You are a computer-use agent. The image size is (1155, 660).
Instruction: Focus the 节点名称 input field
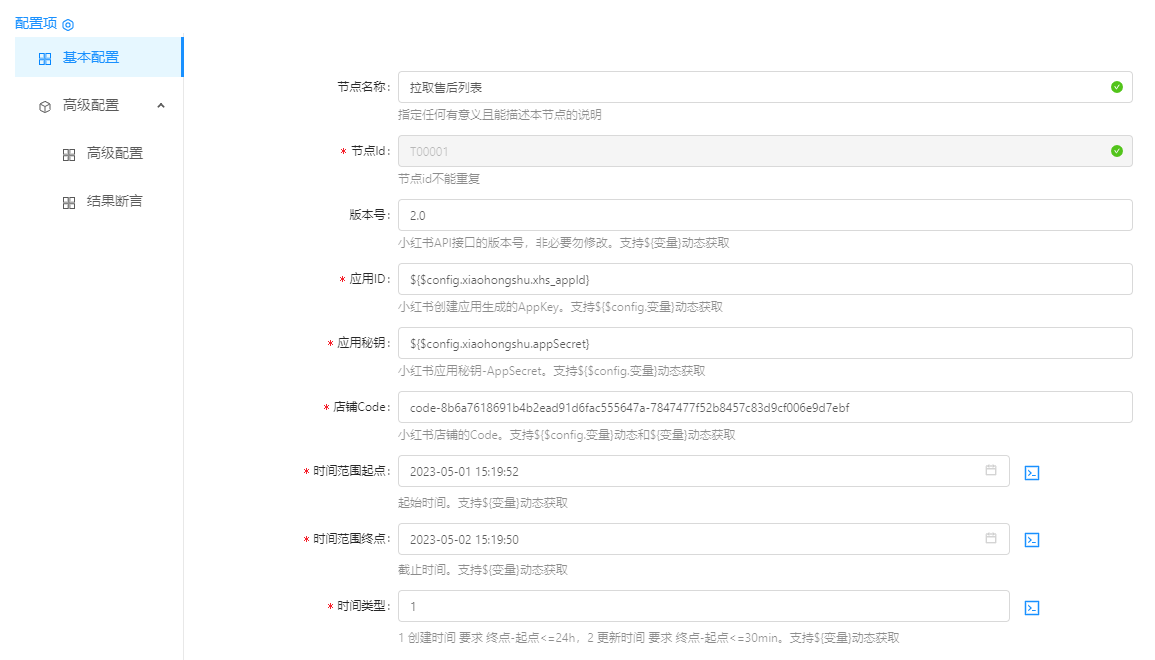coord(750,87)
